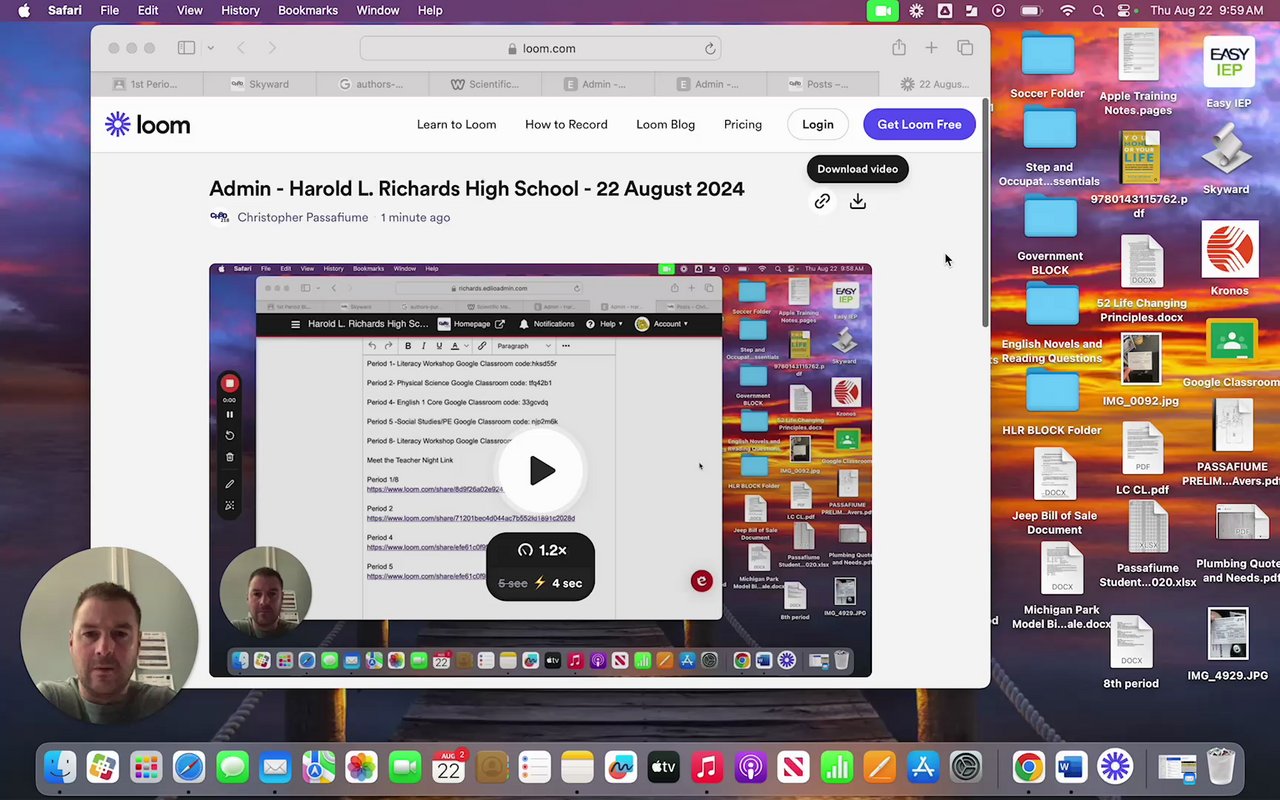
Task: Open Finder from the Dock
Action: coord(60,768)
